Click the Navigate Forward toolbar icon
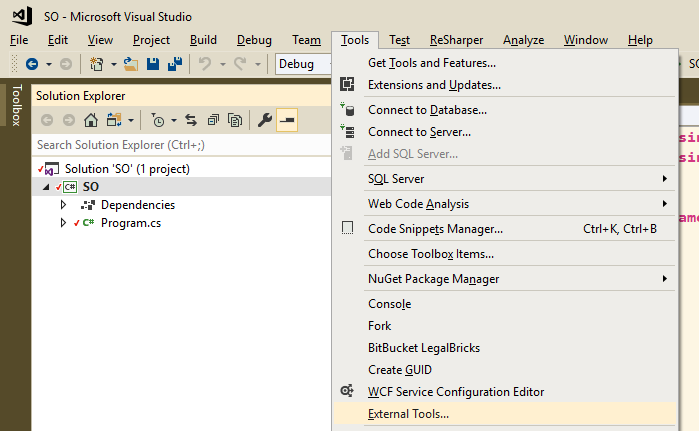Screen dimensions: 699x431 (66, 64)
